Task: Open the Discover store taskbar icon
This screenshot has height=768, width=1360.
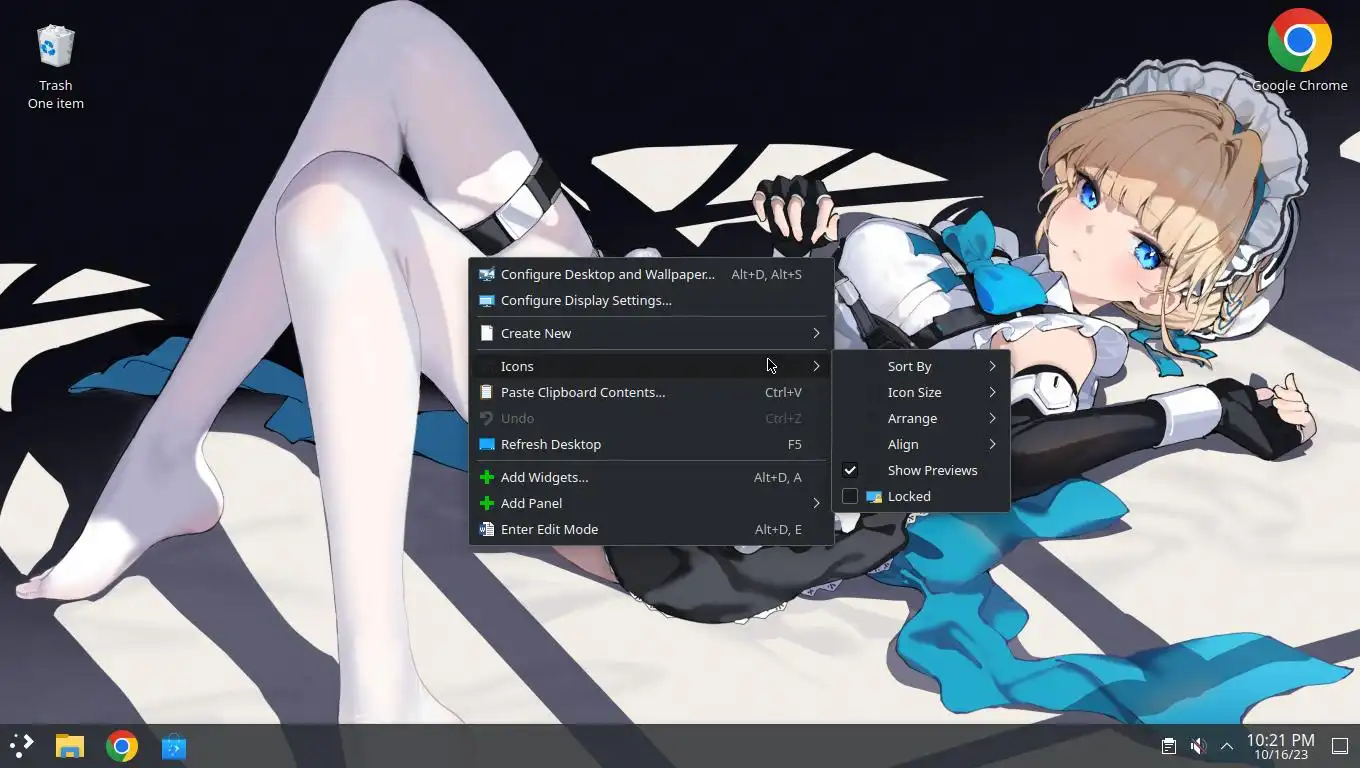Action: coord(174,746)
